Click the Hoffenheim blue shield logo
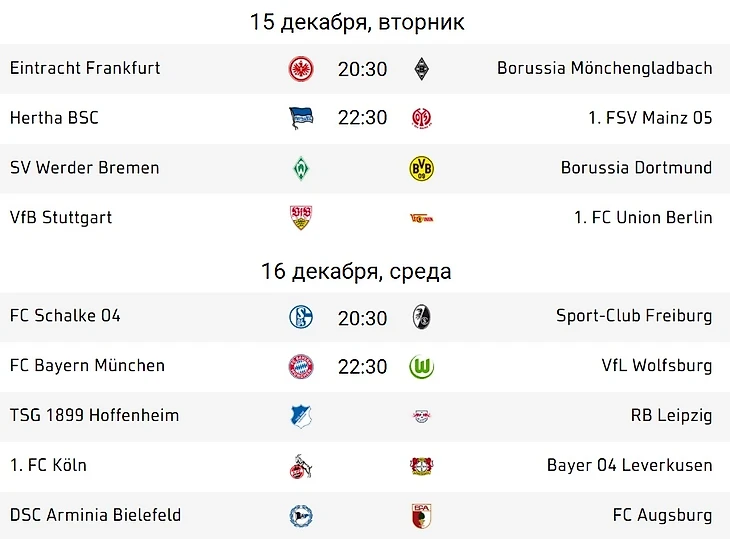Viewport: 730px width, 539px height. tap(301, 417)
